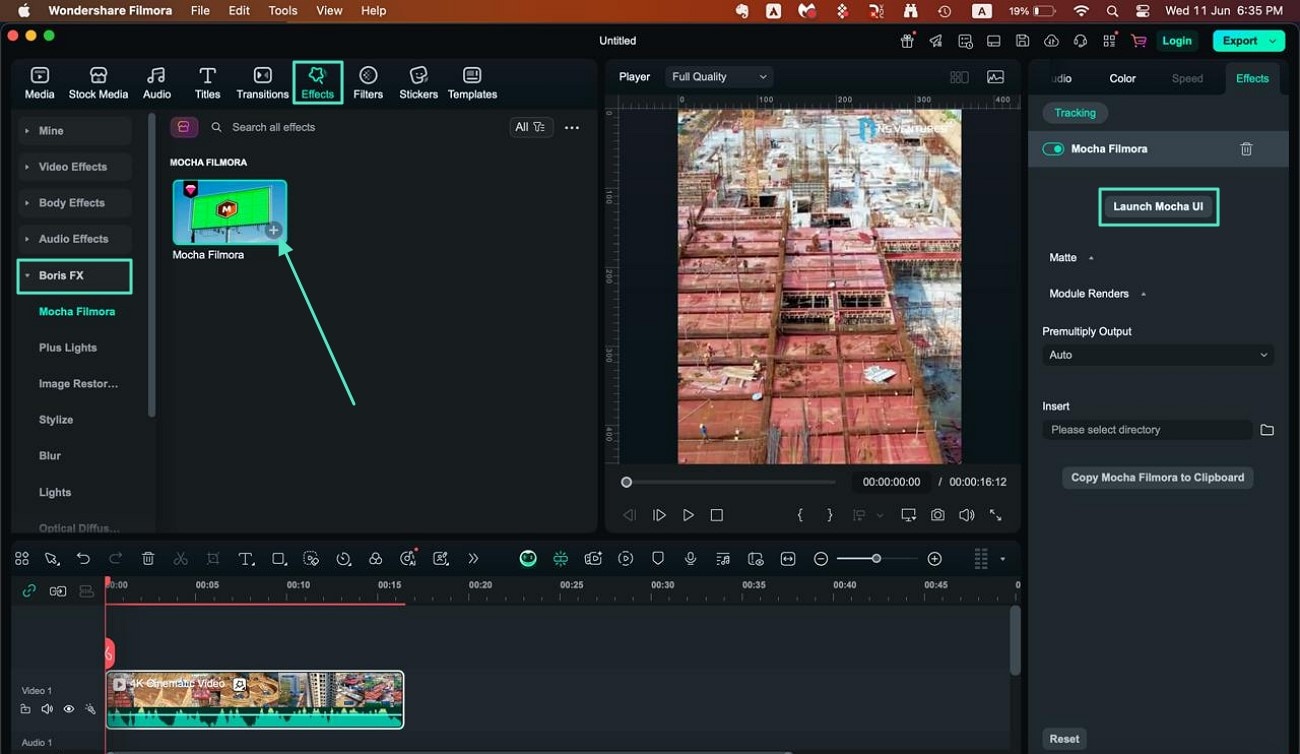Add a marker with shield icon

tap(658, 559)
